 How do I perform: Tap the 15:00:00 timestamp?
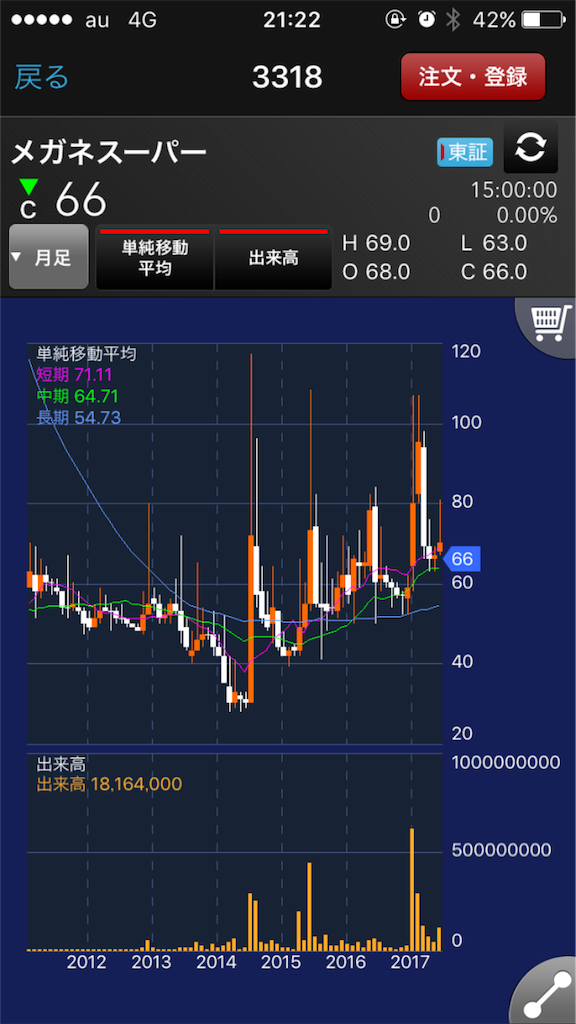pyautogui.click(x=514, y=190)
